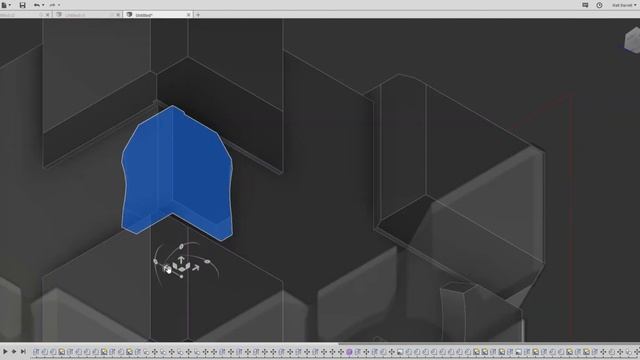
Task: Open the clock job history icon
Action: pos(599,5)
